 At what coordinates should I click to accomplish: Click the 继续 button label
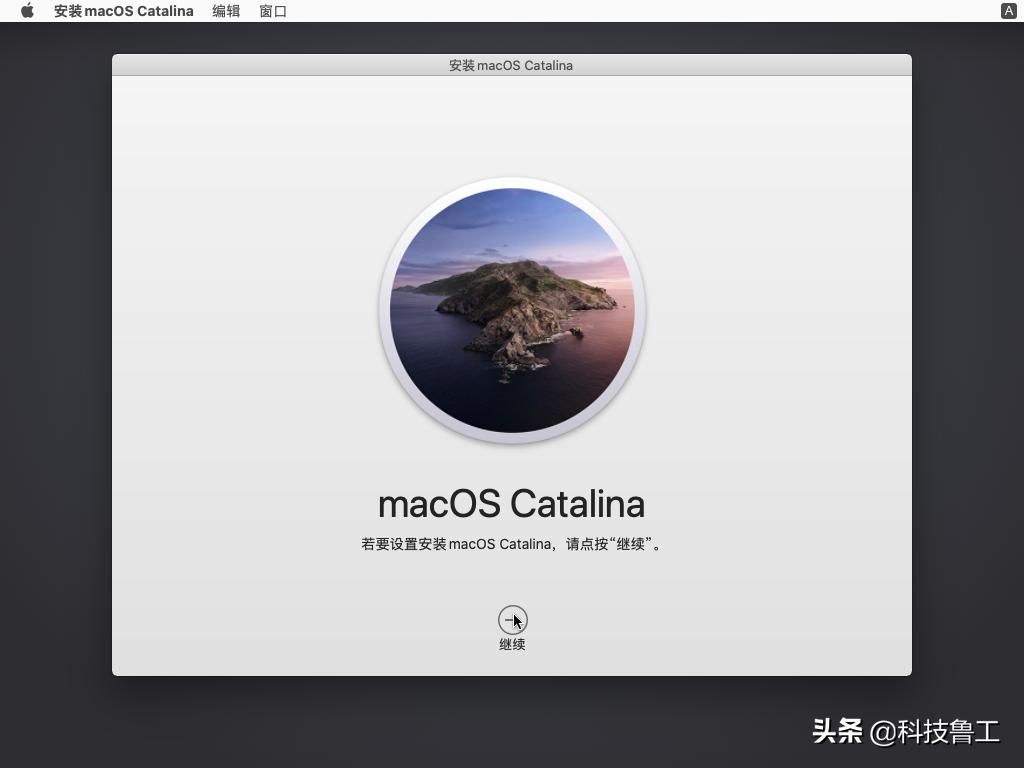click(512, 644)
